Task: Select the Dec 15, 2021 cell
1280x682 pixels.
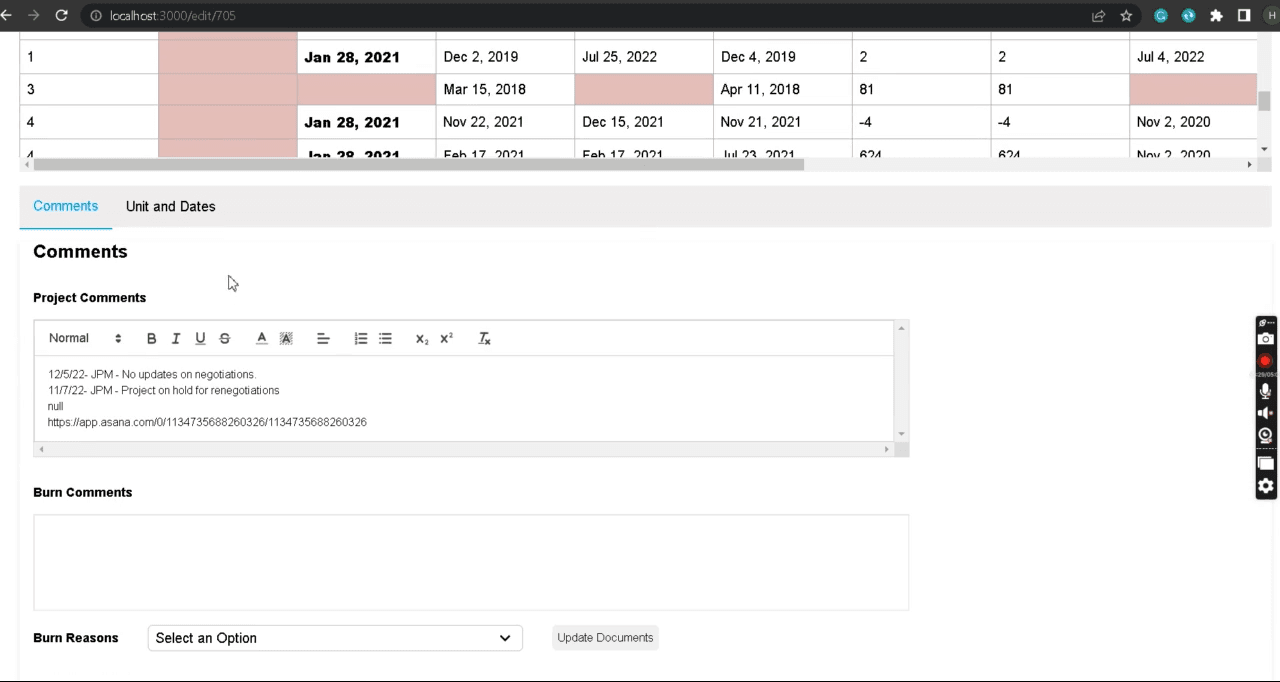Action: (x=644, y=122)
